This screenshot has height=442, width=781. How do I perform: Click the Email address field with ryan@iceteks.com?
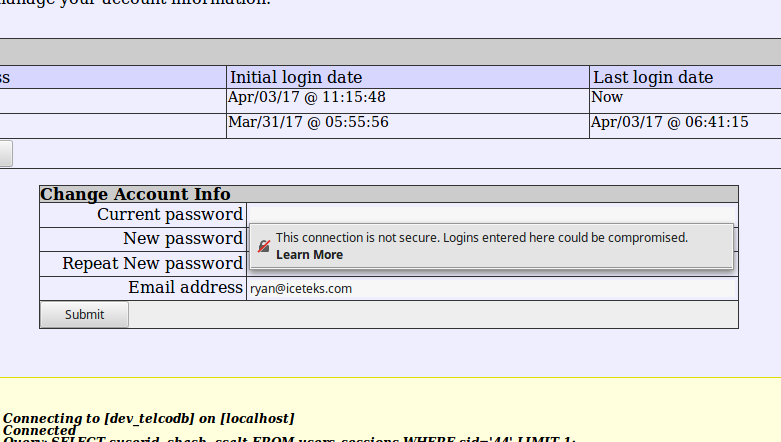click(x=492, y=289)
